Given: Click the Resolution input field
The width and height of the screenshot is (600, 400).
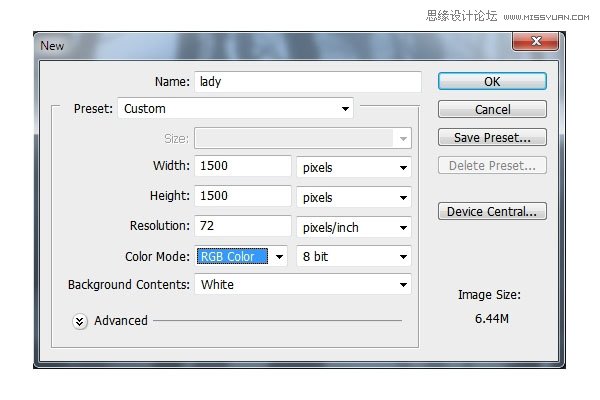Looking at the screenshot, I should pyautogui.click(x=243, y=226).
